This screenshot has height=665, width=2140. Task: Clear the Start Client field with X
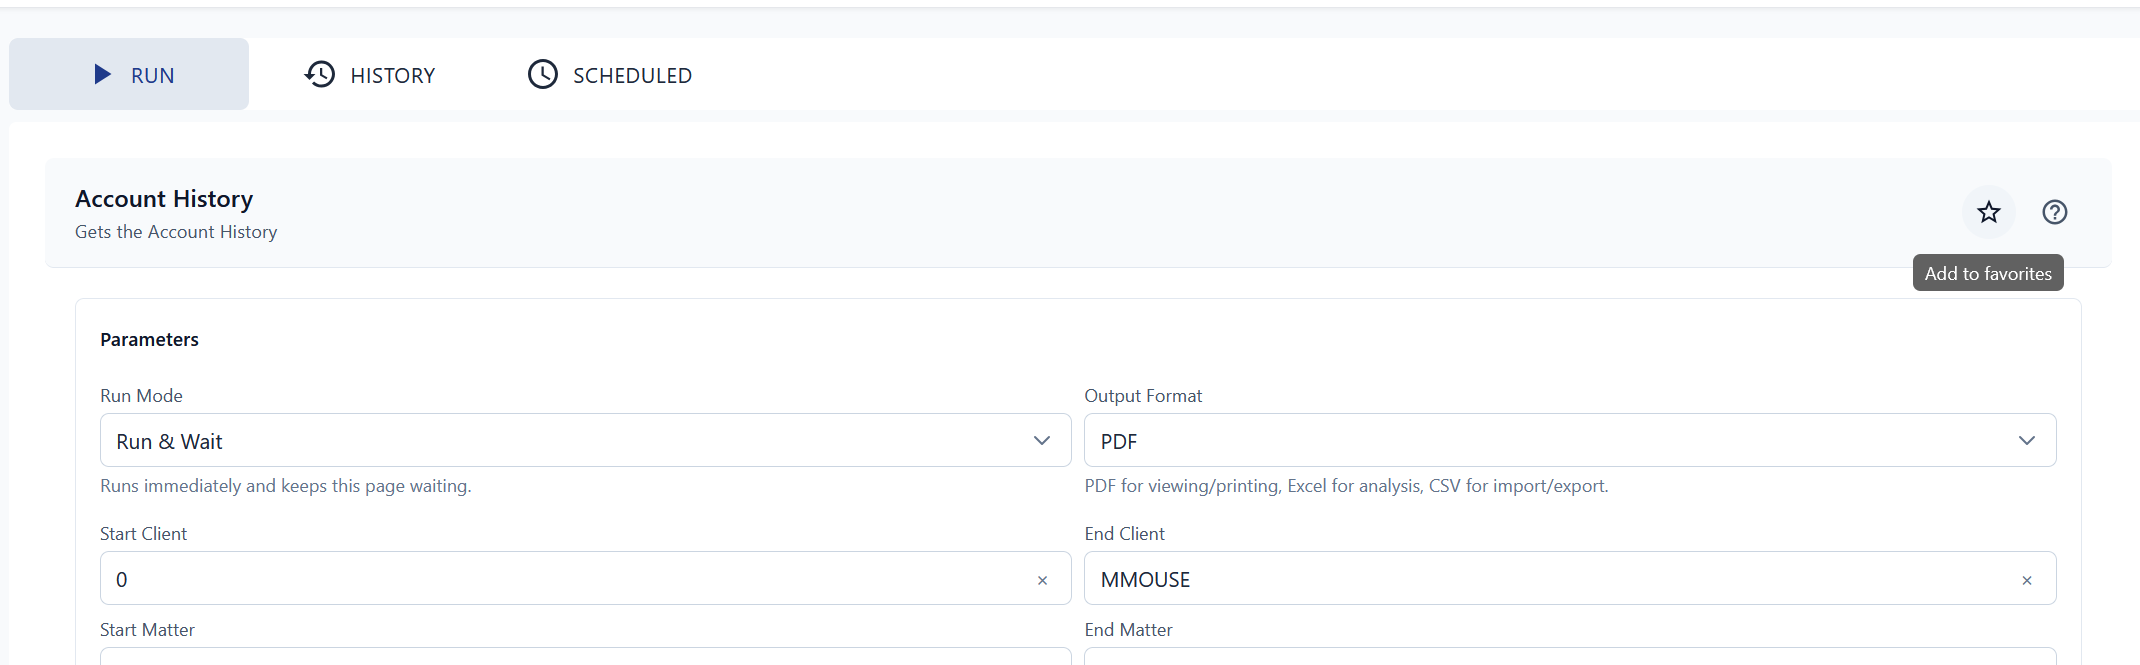point(1042,580)
